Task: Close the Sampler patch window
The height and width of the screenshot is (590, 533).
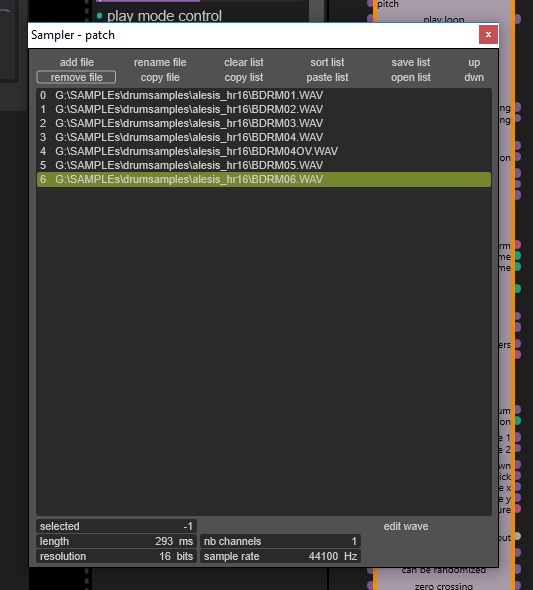Action: (488, 35)
